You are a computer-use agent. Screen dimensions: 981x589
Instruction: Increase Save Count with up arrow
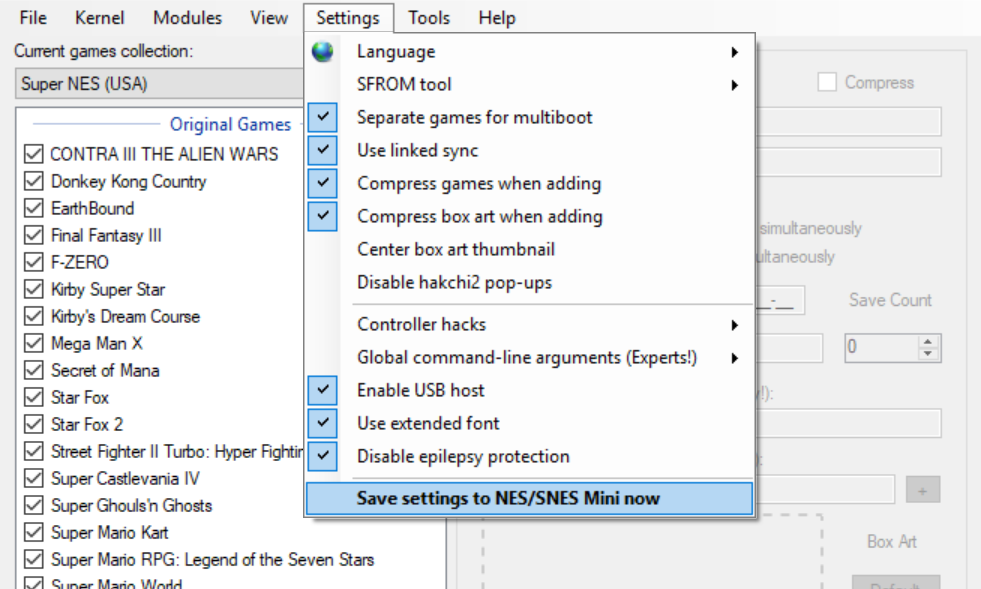(x=928, y=342)
